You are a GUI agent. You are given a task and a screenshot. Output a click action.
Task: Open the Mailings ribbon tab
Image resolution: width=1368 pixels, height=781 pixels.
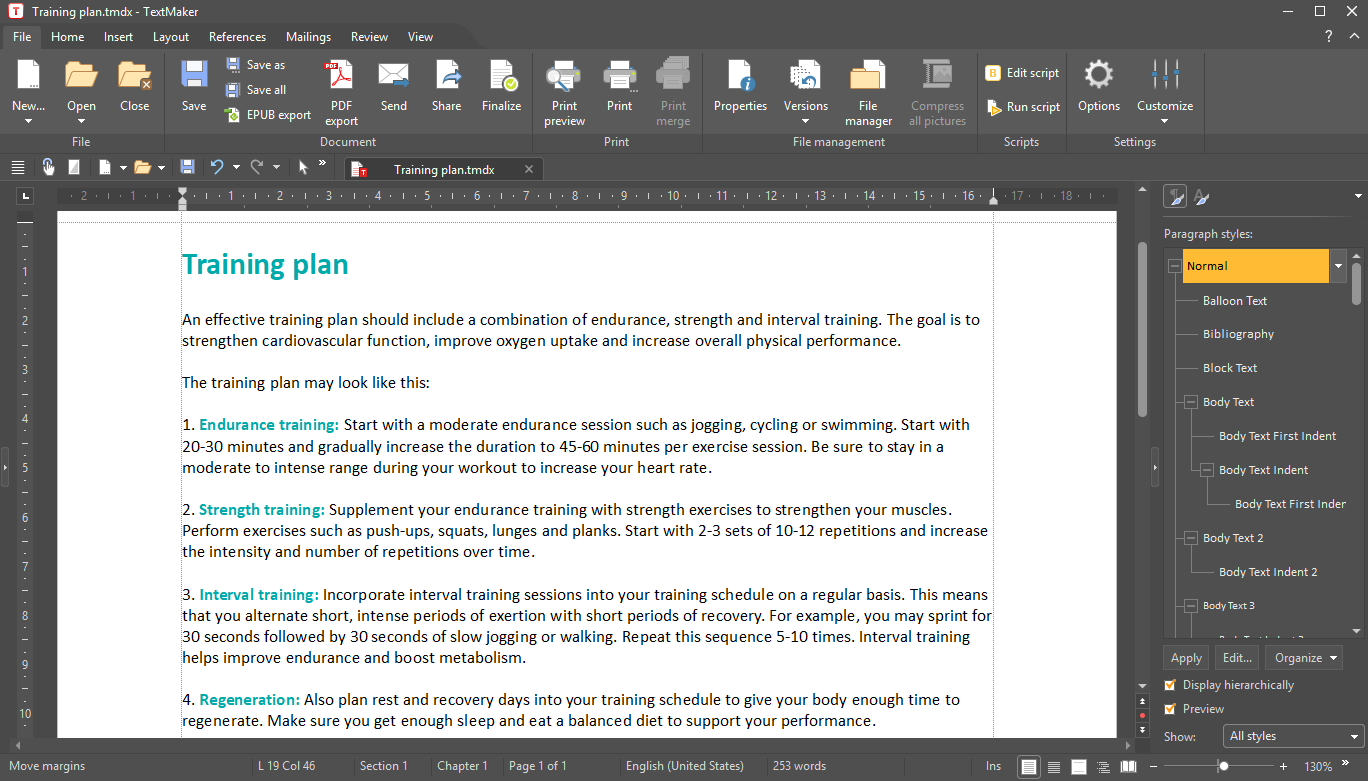[x=308, y=37]
